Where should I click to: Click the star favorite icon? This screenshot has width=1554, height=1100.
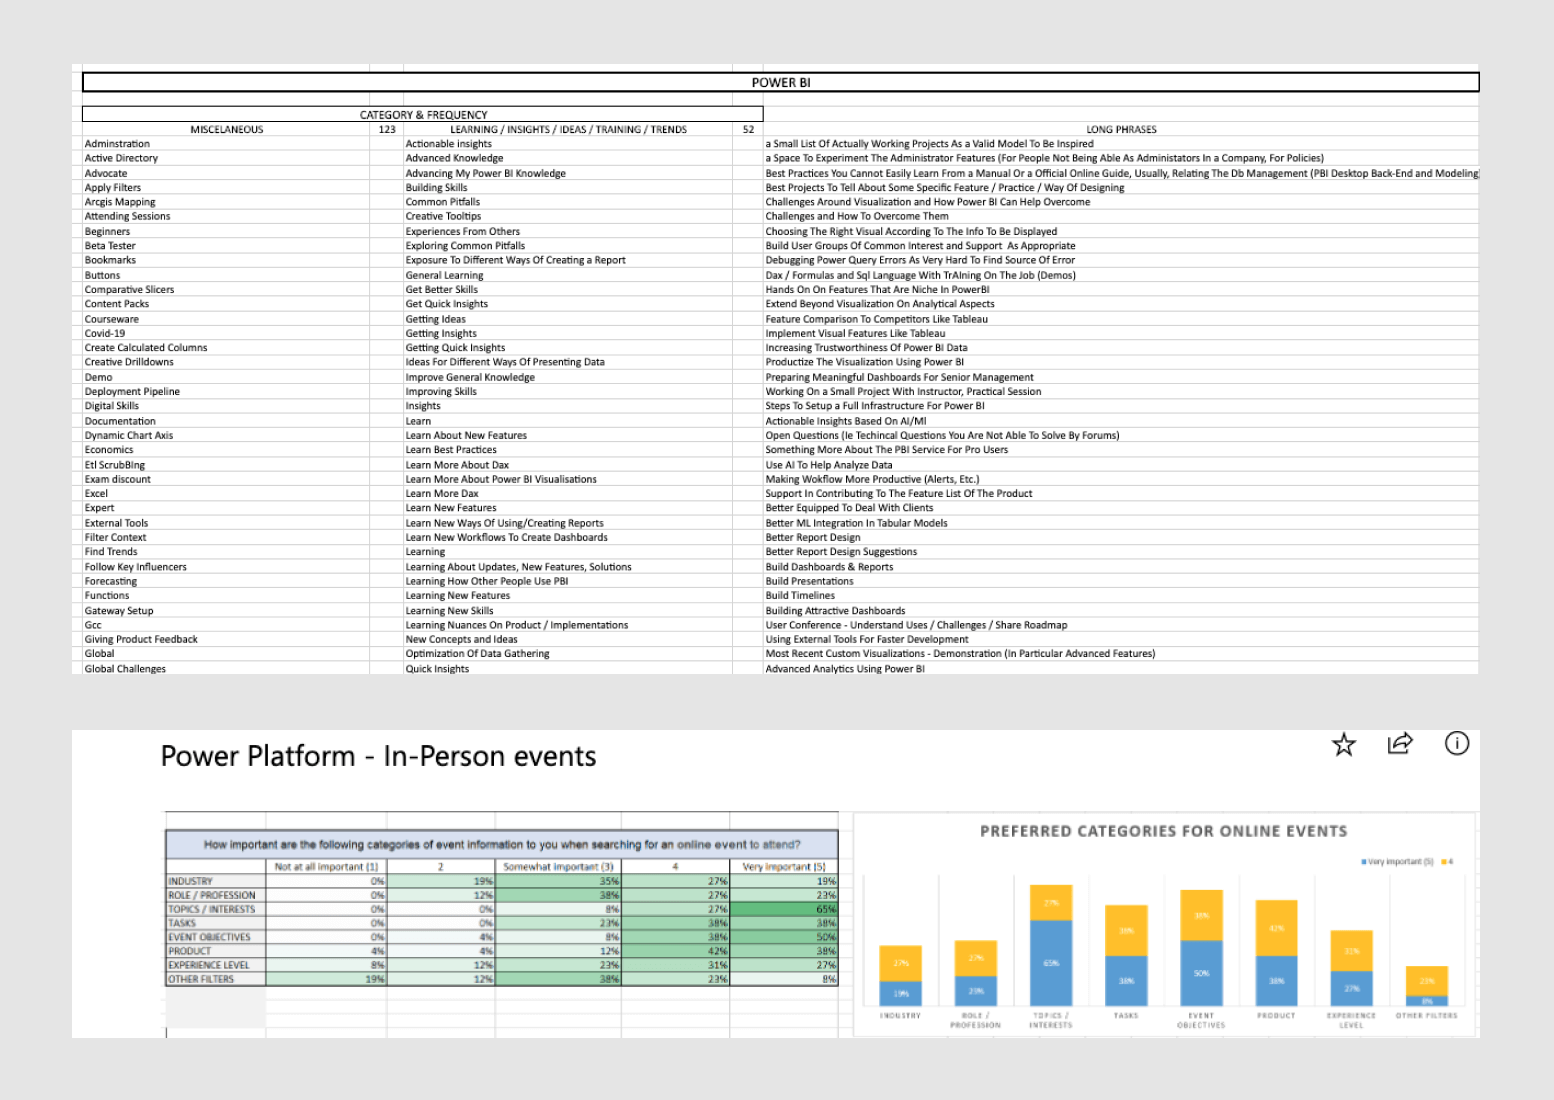[x=1344, y=744]
